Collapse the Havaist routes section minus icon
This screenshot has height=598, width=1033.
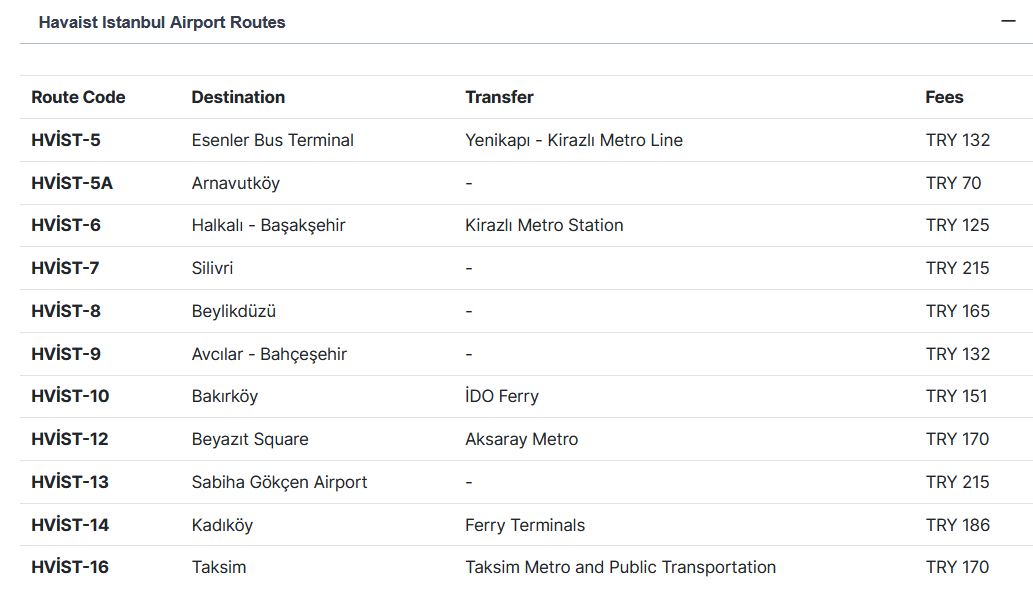point(1008,22)
